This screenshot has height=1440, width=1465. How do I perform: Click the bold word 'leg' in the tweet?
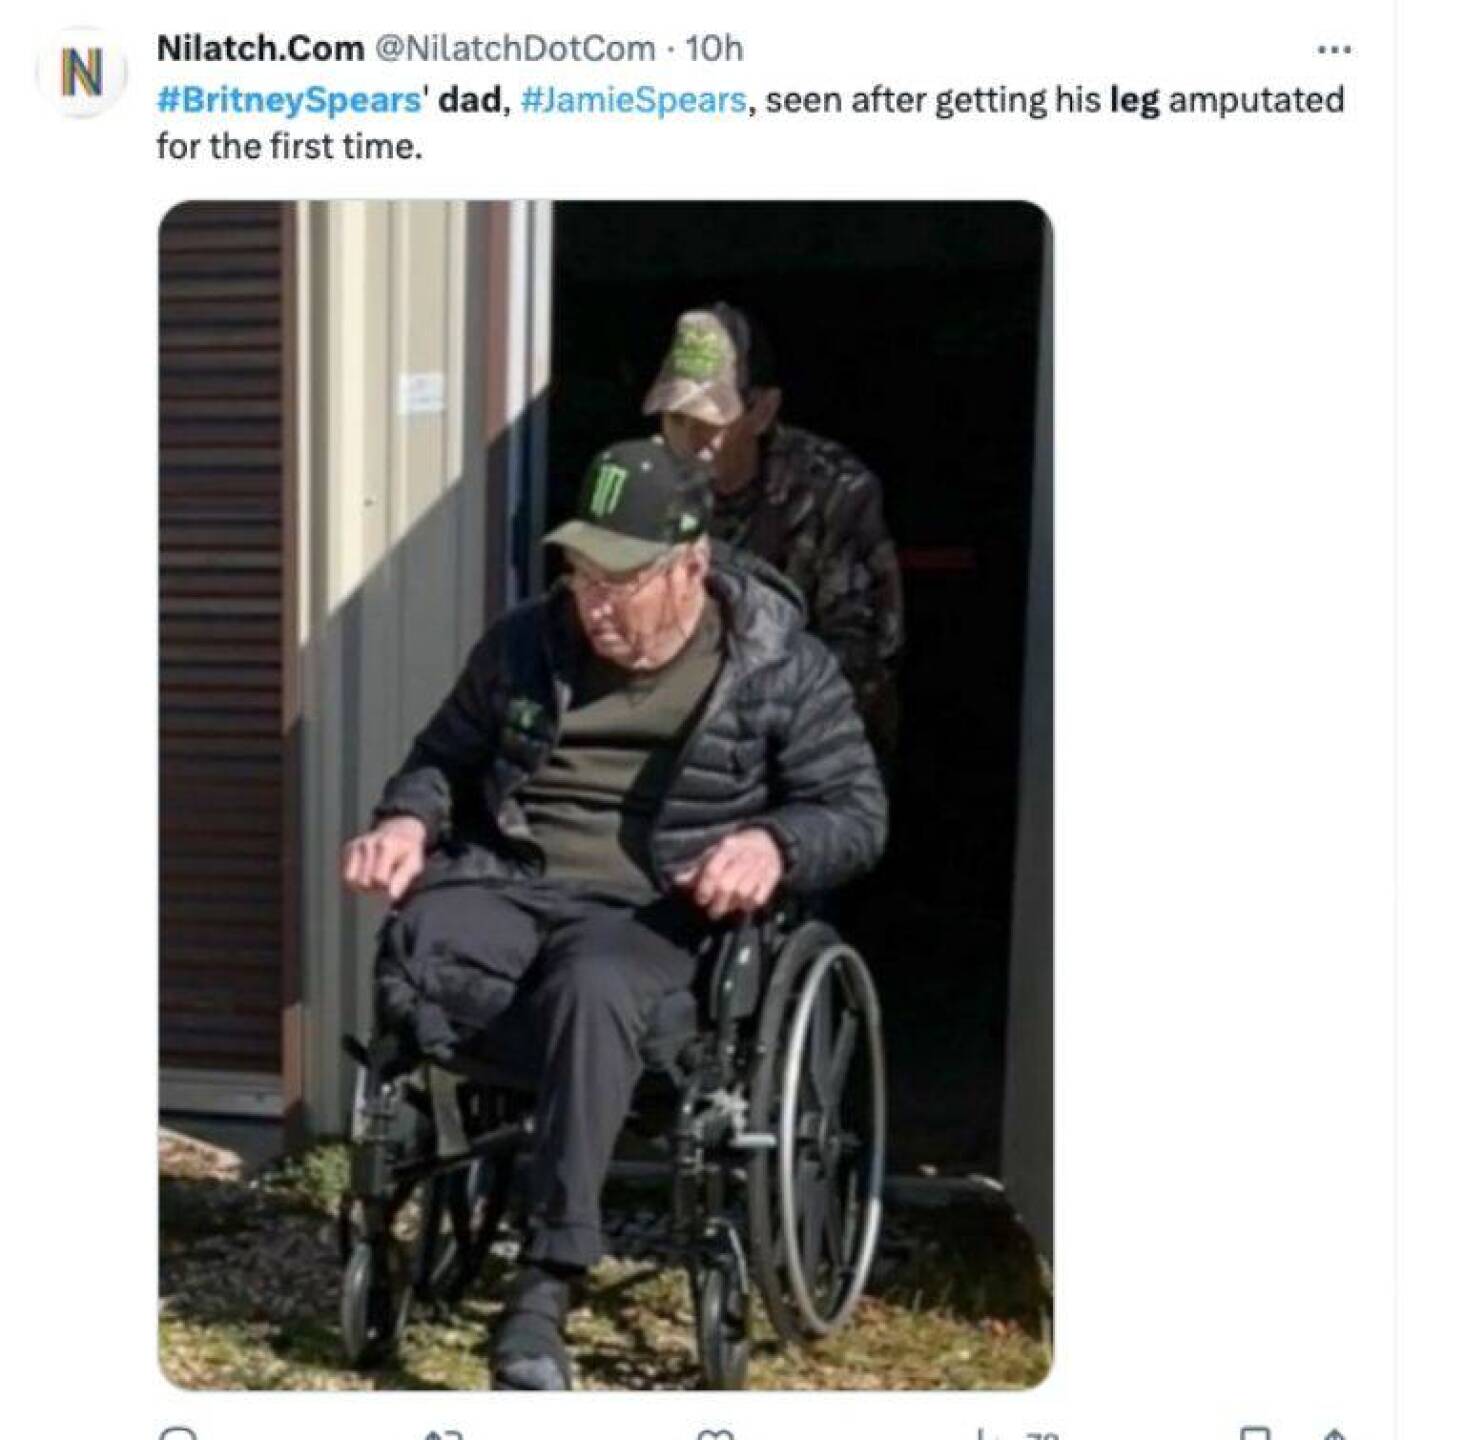tap(1134, 101)
